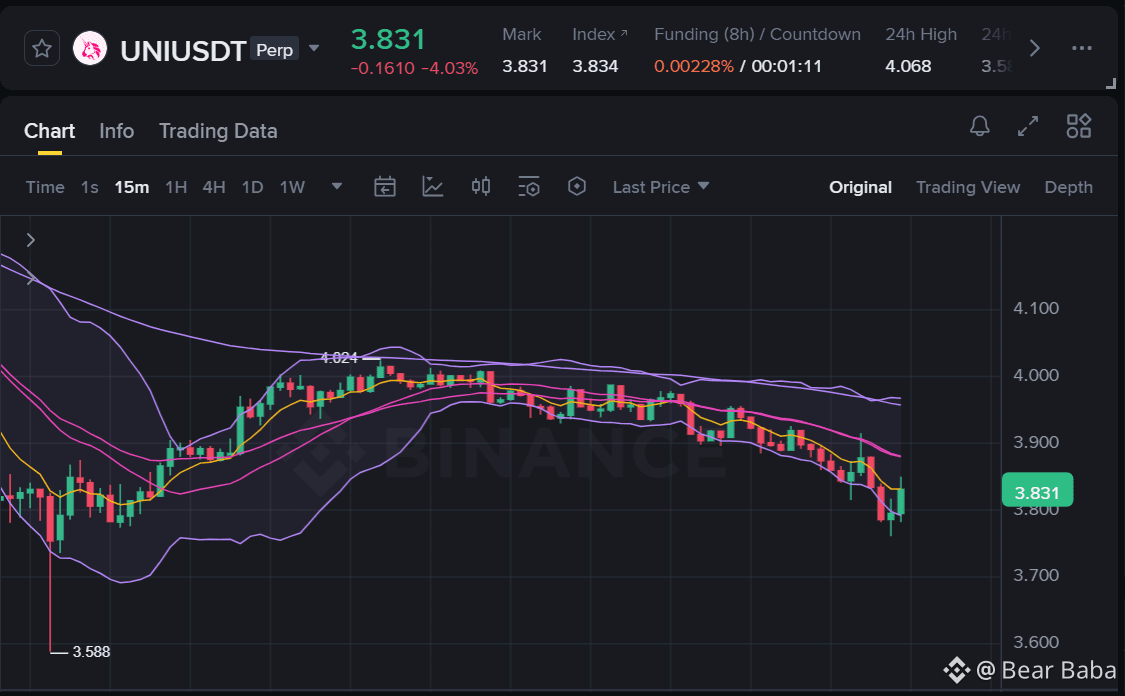Open the three-dot more options menu
Viewport: 1125px width, 696px height.
pyautogui.click(x=1081, y=49)
